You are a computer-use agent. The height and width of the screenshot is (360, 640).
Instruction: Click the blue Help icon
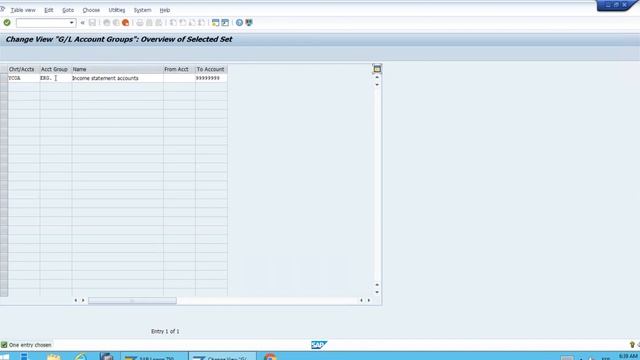point(239,22)
